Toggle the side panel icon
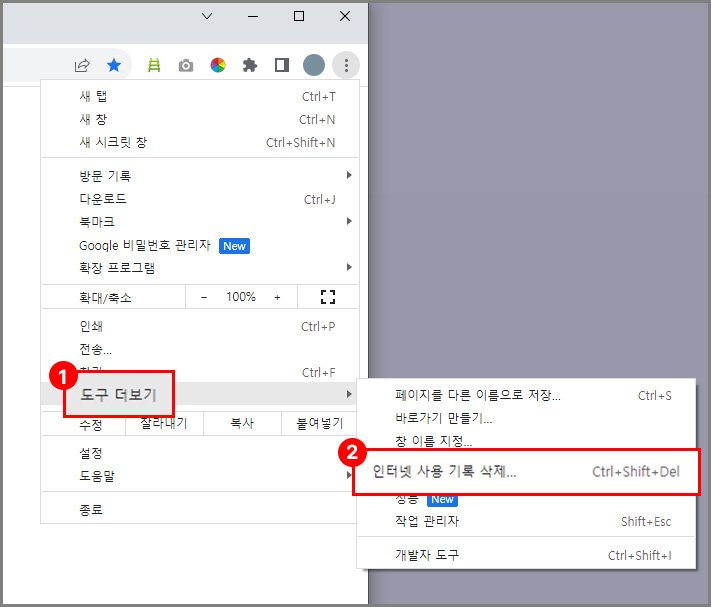711x607 pixels. click(282, 66)
